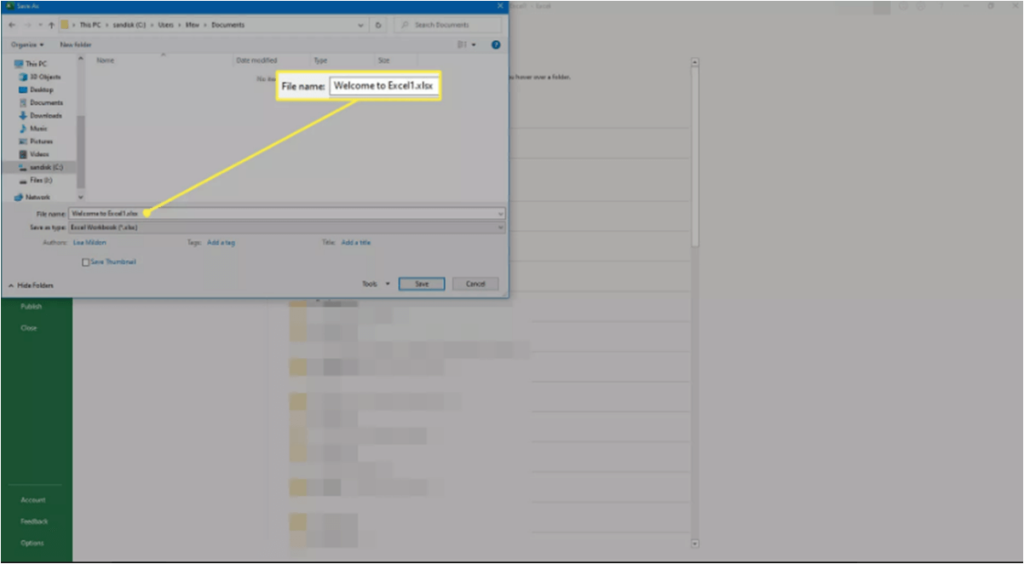Click the Publish item in Excel sidebar
1024x564 pixels.
[31, 306]
